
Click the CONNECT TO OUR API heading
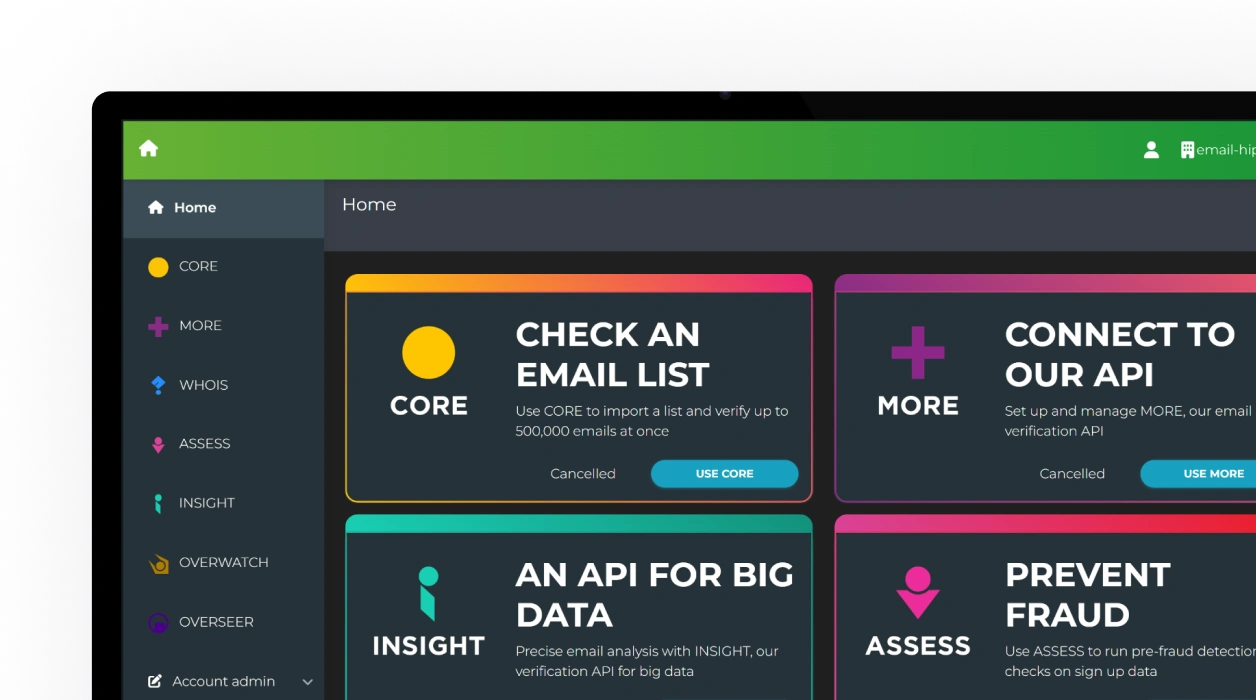coord(1120,354)
